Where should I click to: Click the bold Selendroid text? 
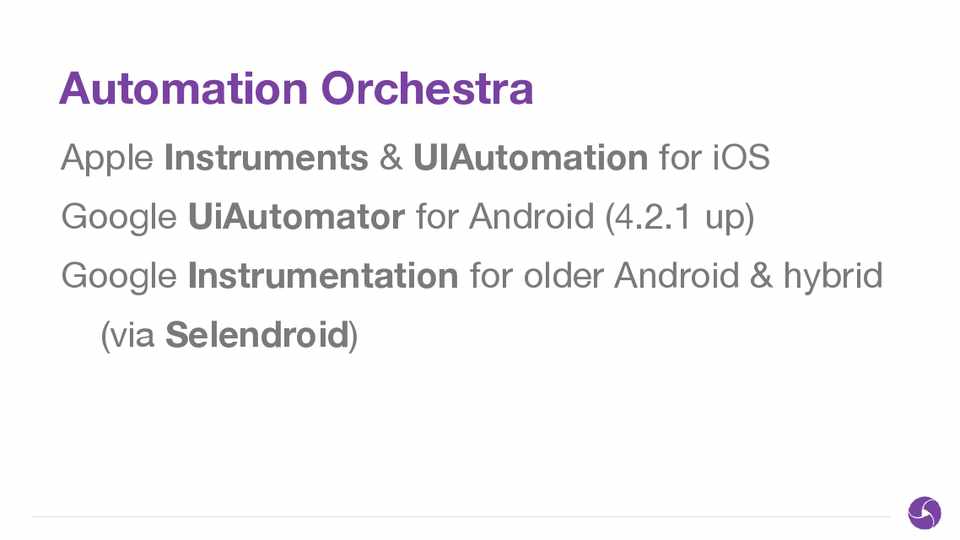click(x=257, y=335)
